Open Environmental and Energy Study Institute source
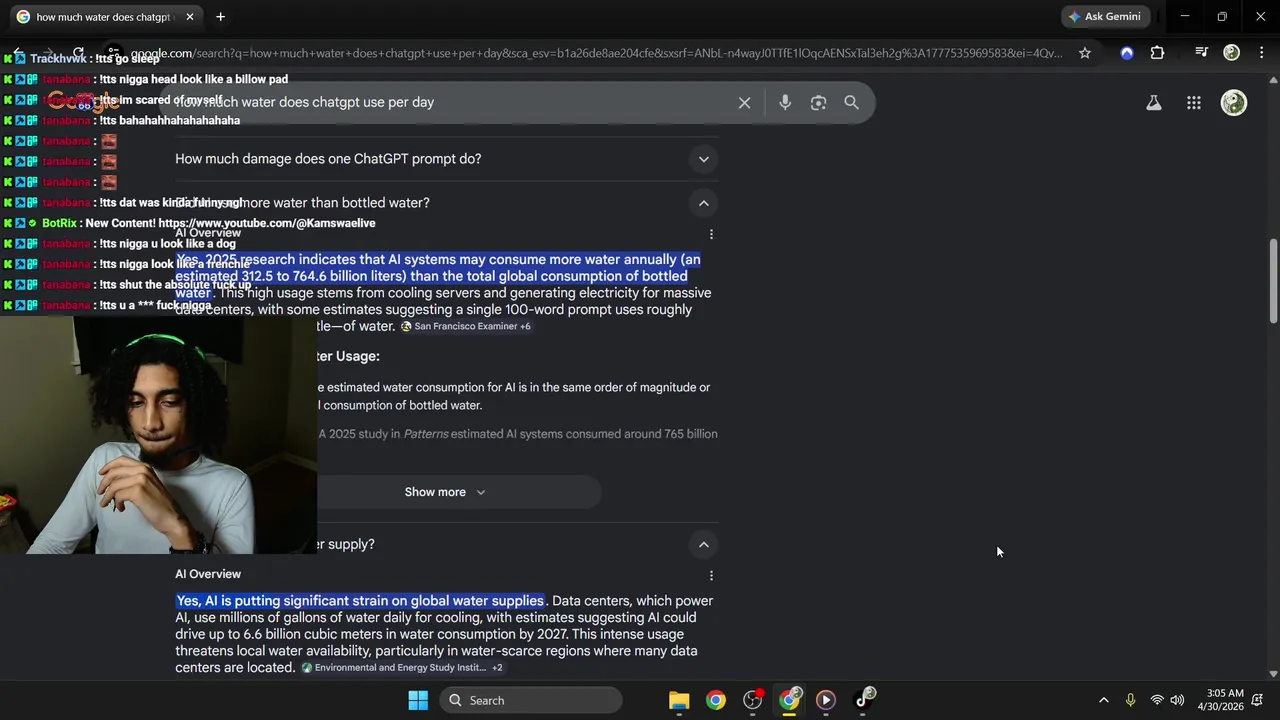 click(394, 667)
